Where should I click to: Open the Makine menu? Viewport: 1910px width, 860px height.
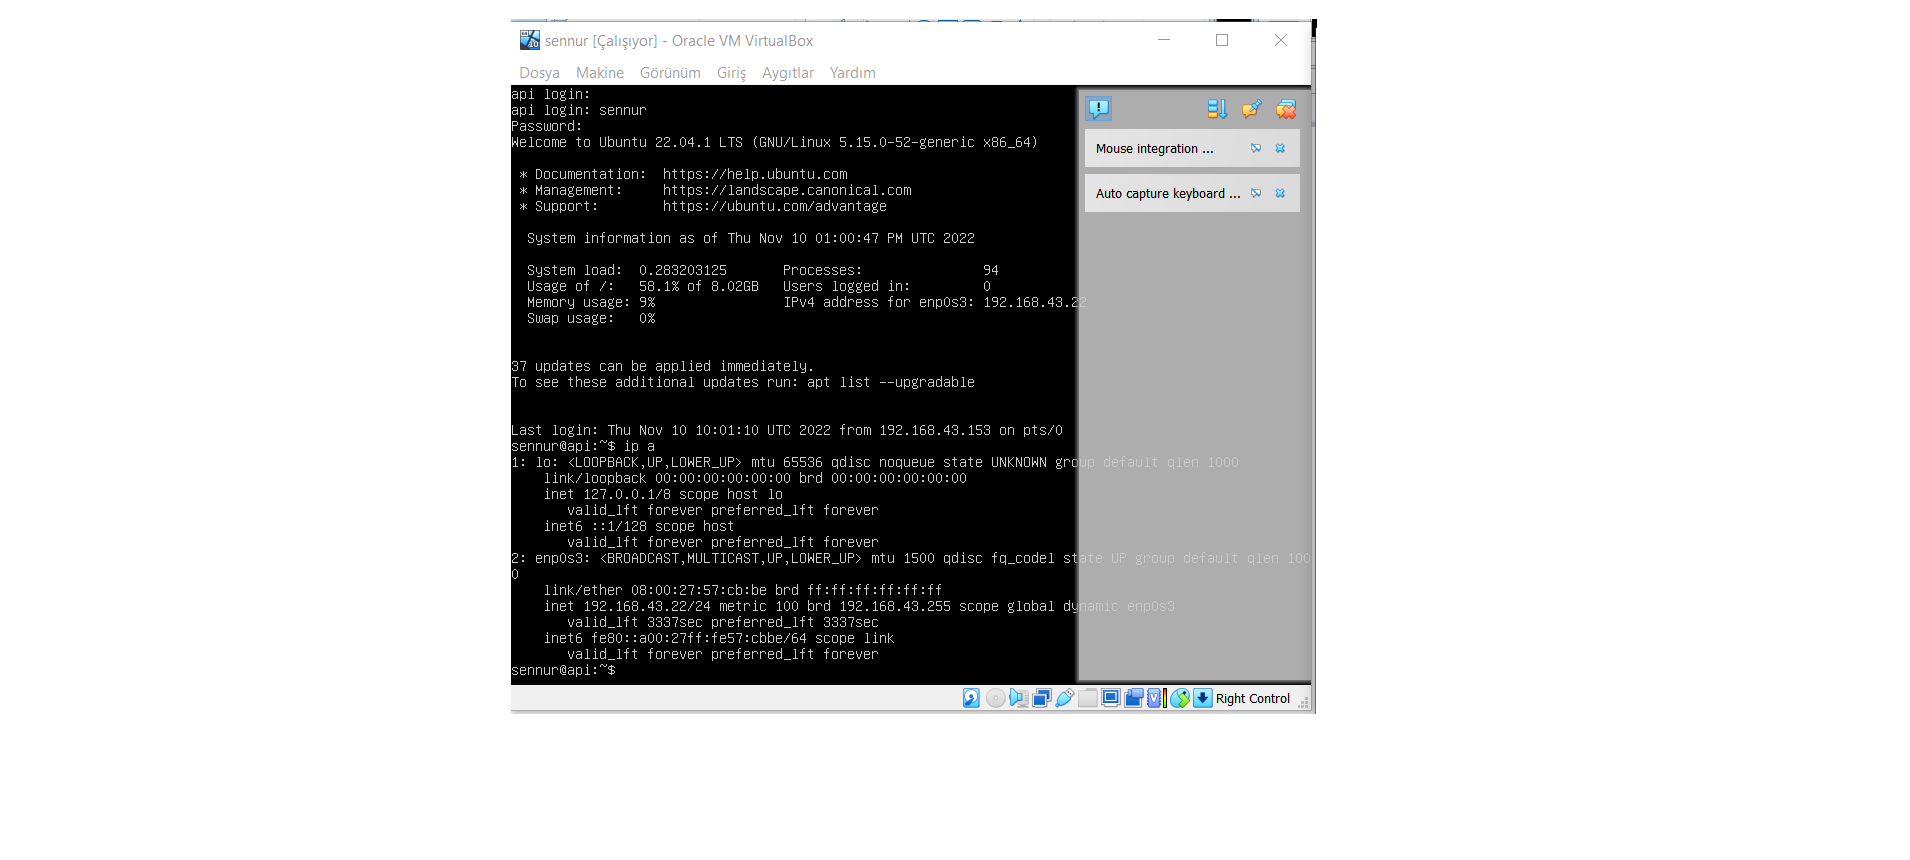pos(599,73)
